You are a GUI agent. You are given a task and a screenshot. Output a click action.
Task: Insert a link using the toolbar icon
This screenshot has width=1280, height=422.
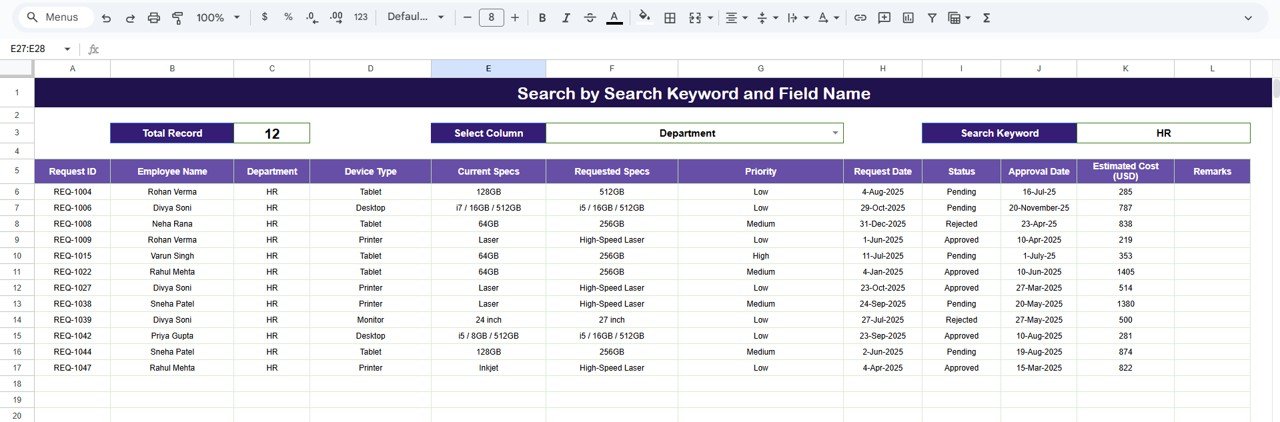point(860,18)
